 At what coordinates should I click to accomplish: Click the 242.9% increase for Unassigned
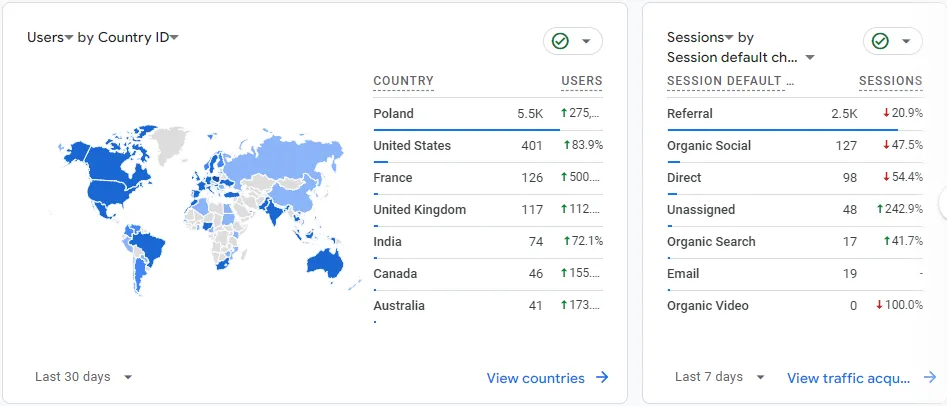[x=899, y=210]
